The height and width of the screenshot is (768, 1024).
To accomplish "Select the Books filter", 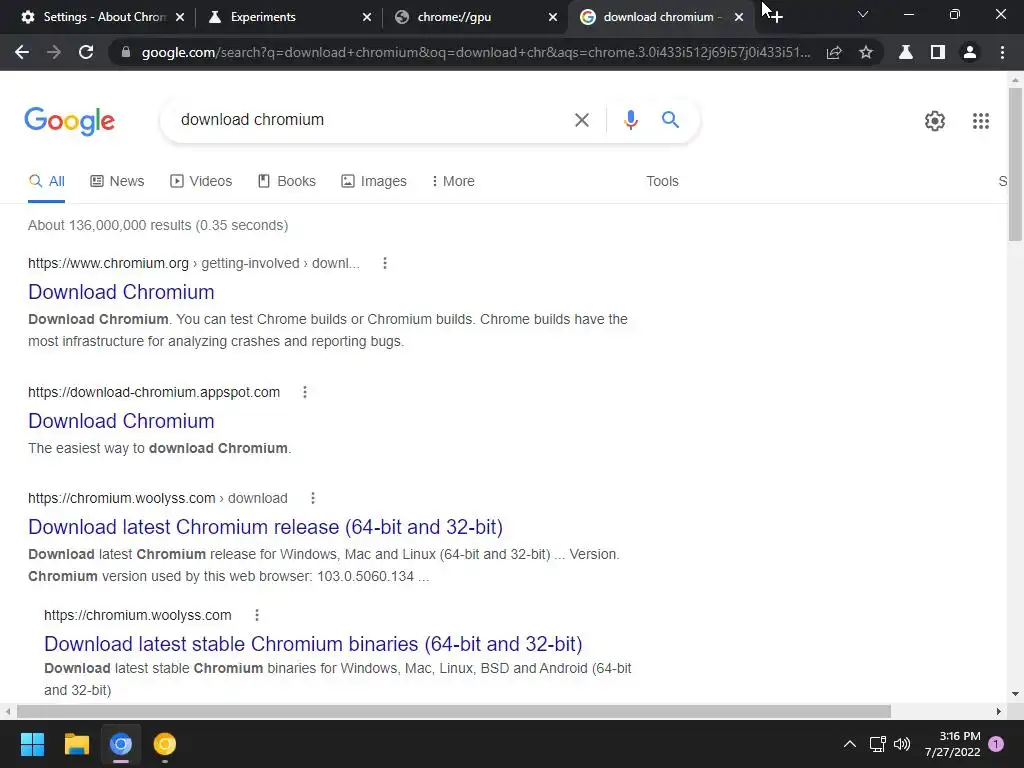I will click(x=287, y=182).
